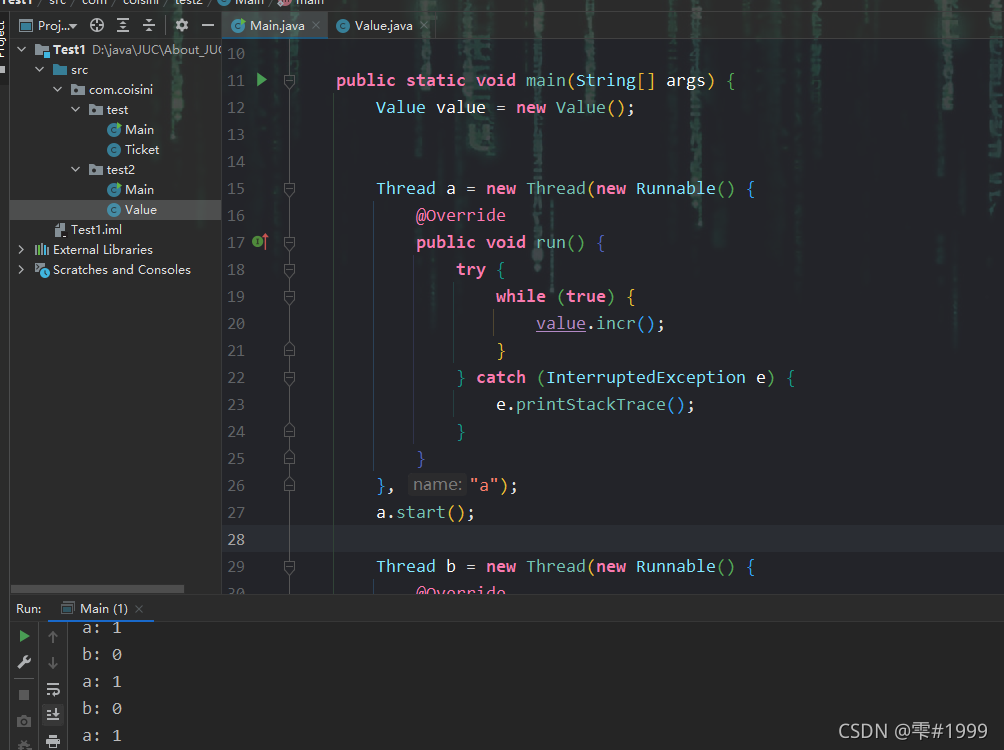Viewport: 1004px width, 750px height.
Task: Click the a.start() statement on line 27
Action: point(425,512)
